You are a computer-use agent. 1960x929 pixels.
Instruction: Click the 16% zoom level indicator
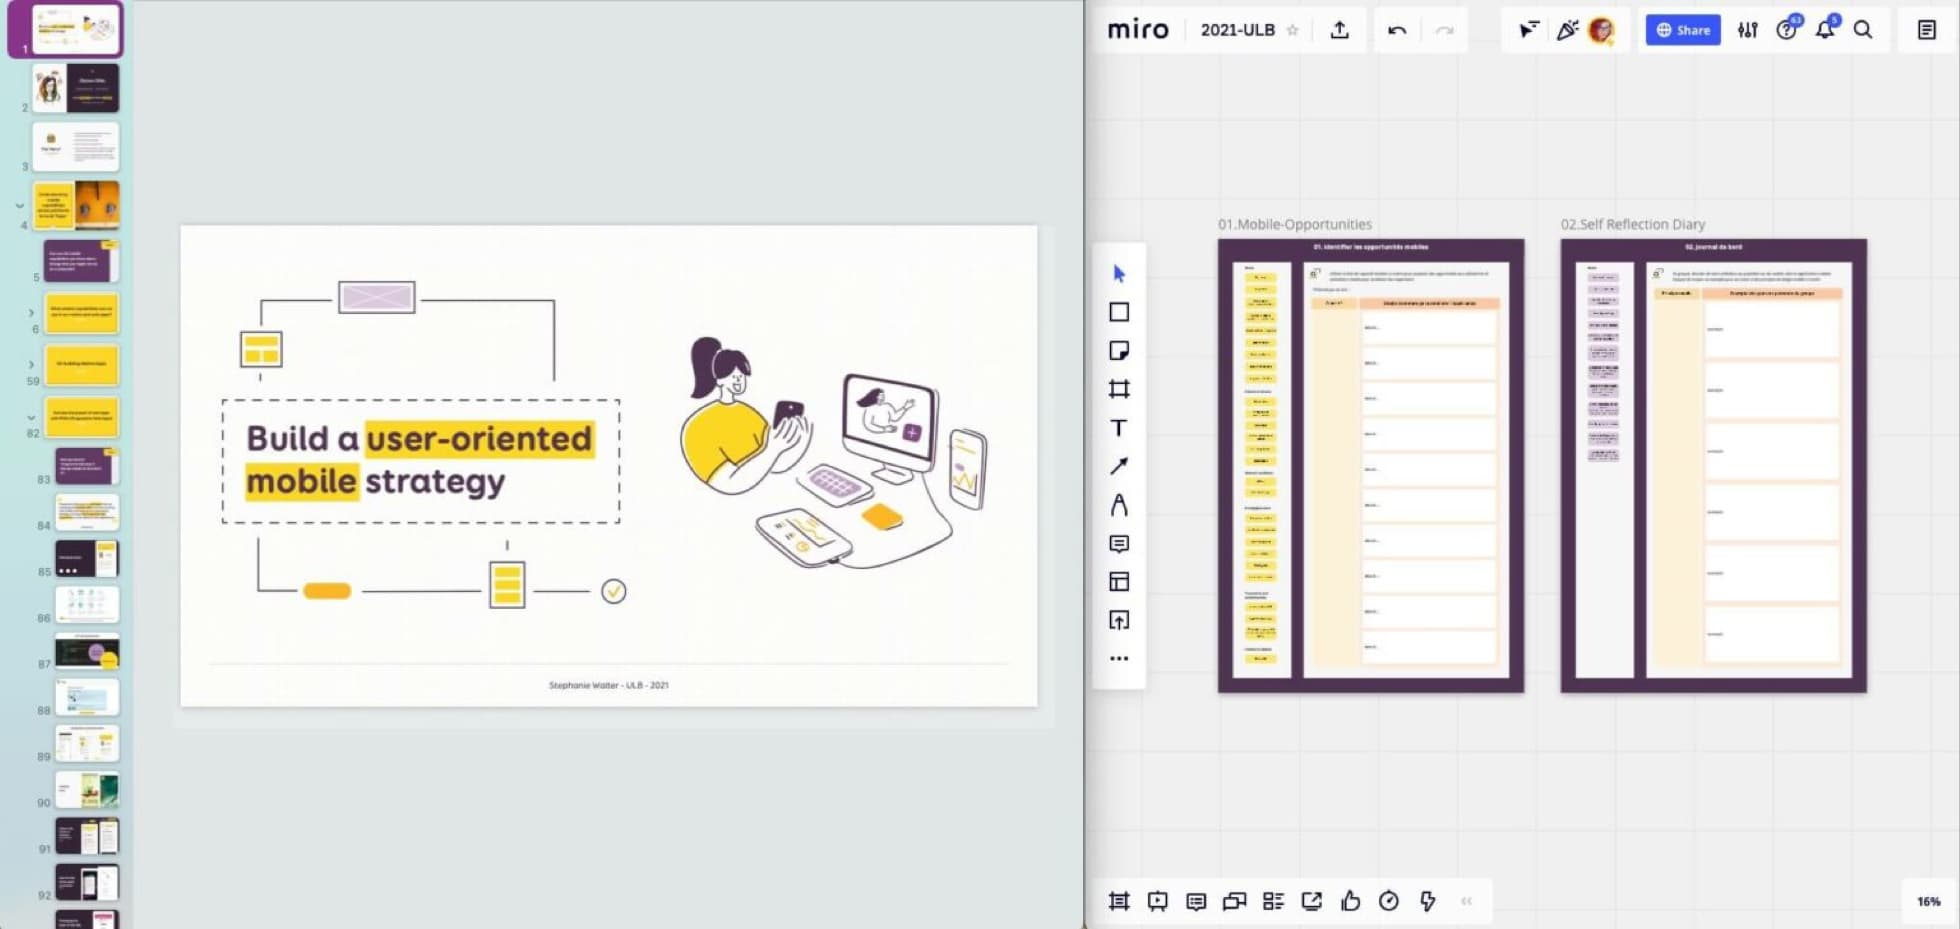pos(1928,901)
